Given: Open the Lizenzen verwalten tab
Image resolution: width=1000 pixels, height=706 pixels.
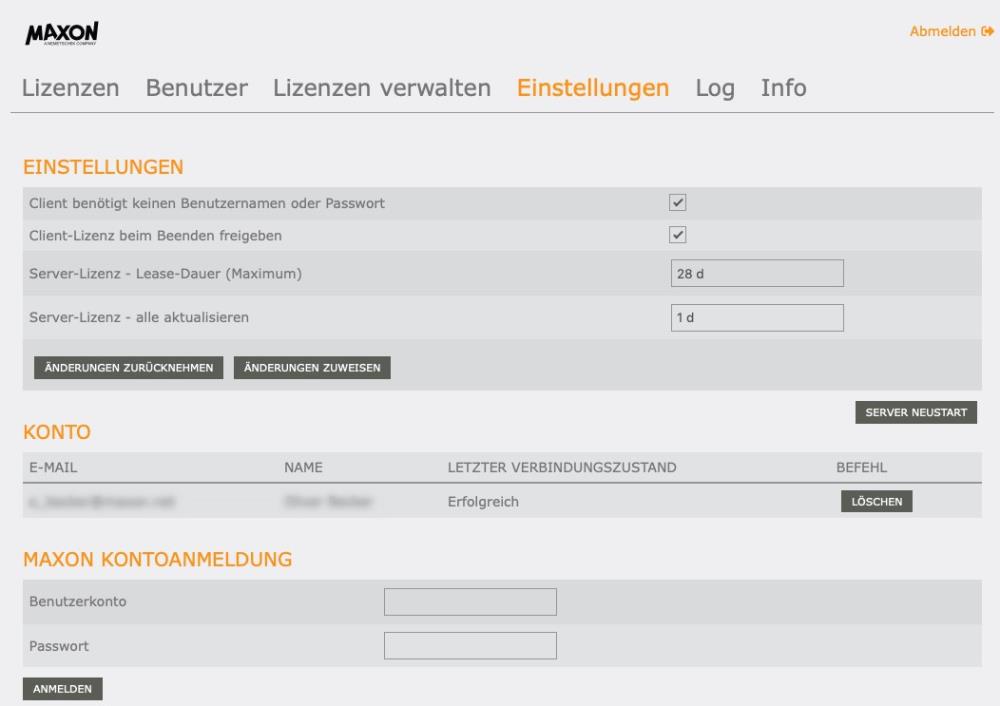Looking at the screenshot, I should (381, 88).
